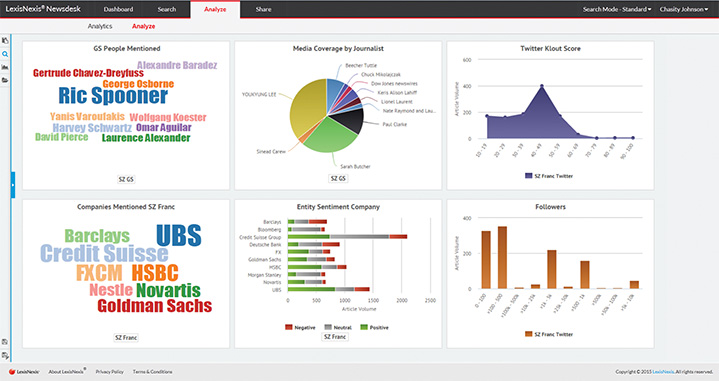Switch to the Search tab
The width and height of the screenshot is (719, 381).
coord(166,9)
